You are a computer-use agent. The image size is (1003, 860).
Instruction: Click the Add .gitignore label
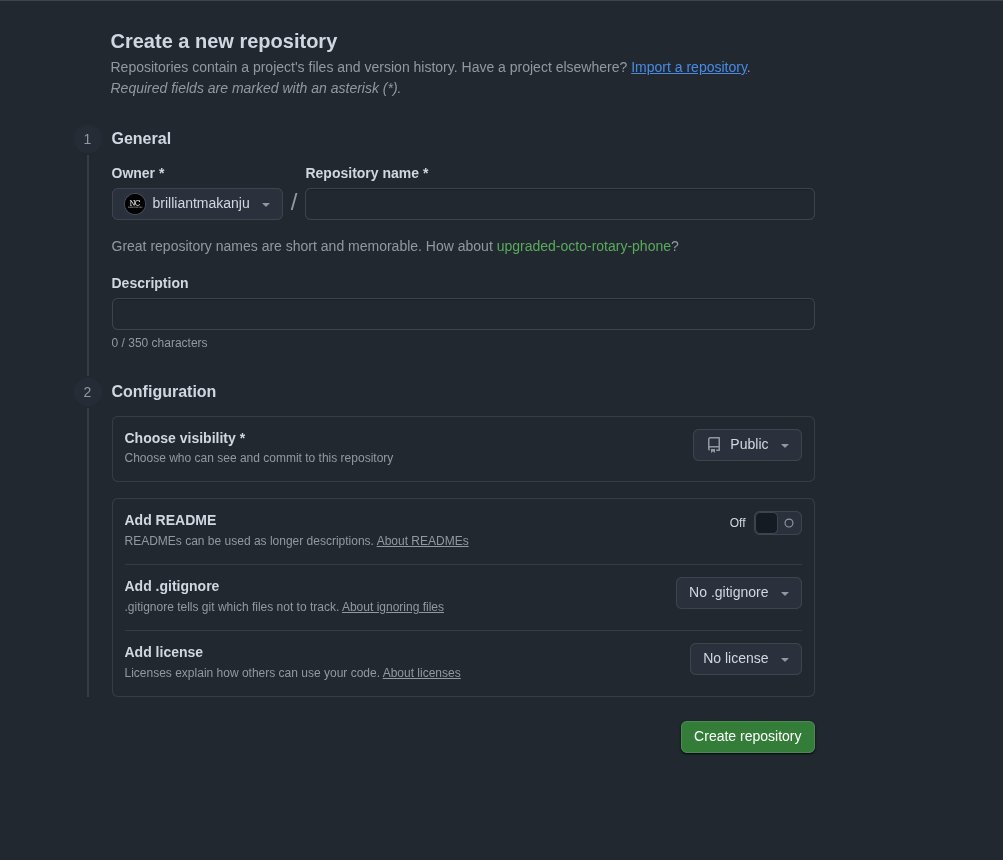tap(171, 586)
